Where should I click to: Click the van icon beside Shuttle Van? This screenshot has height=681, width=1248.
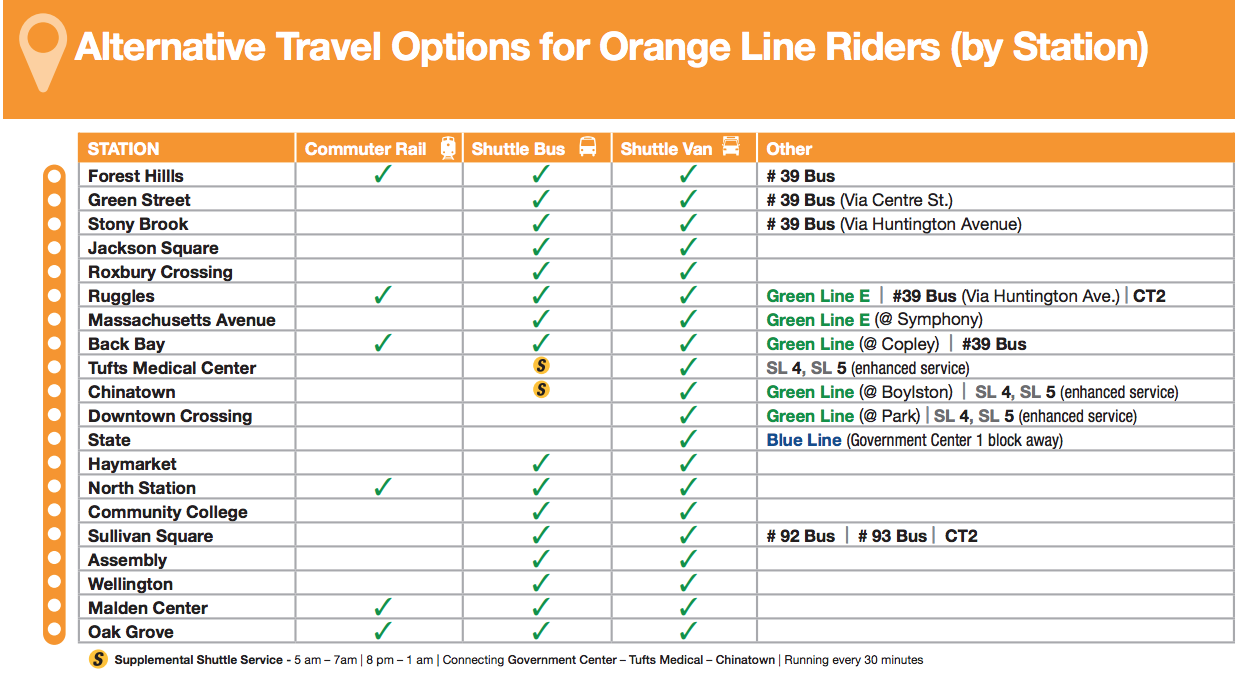(x=732, y=148)
